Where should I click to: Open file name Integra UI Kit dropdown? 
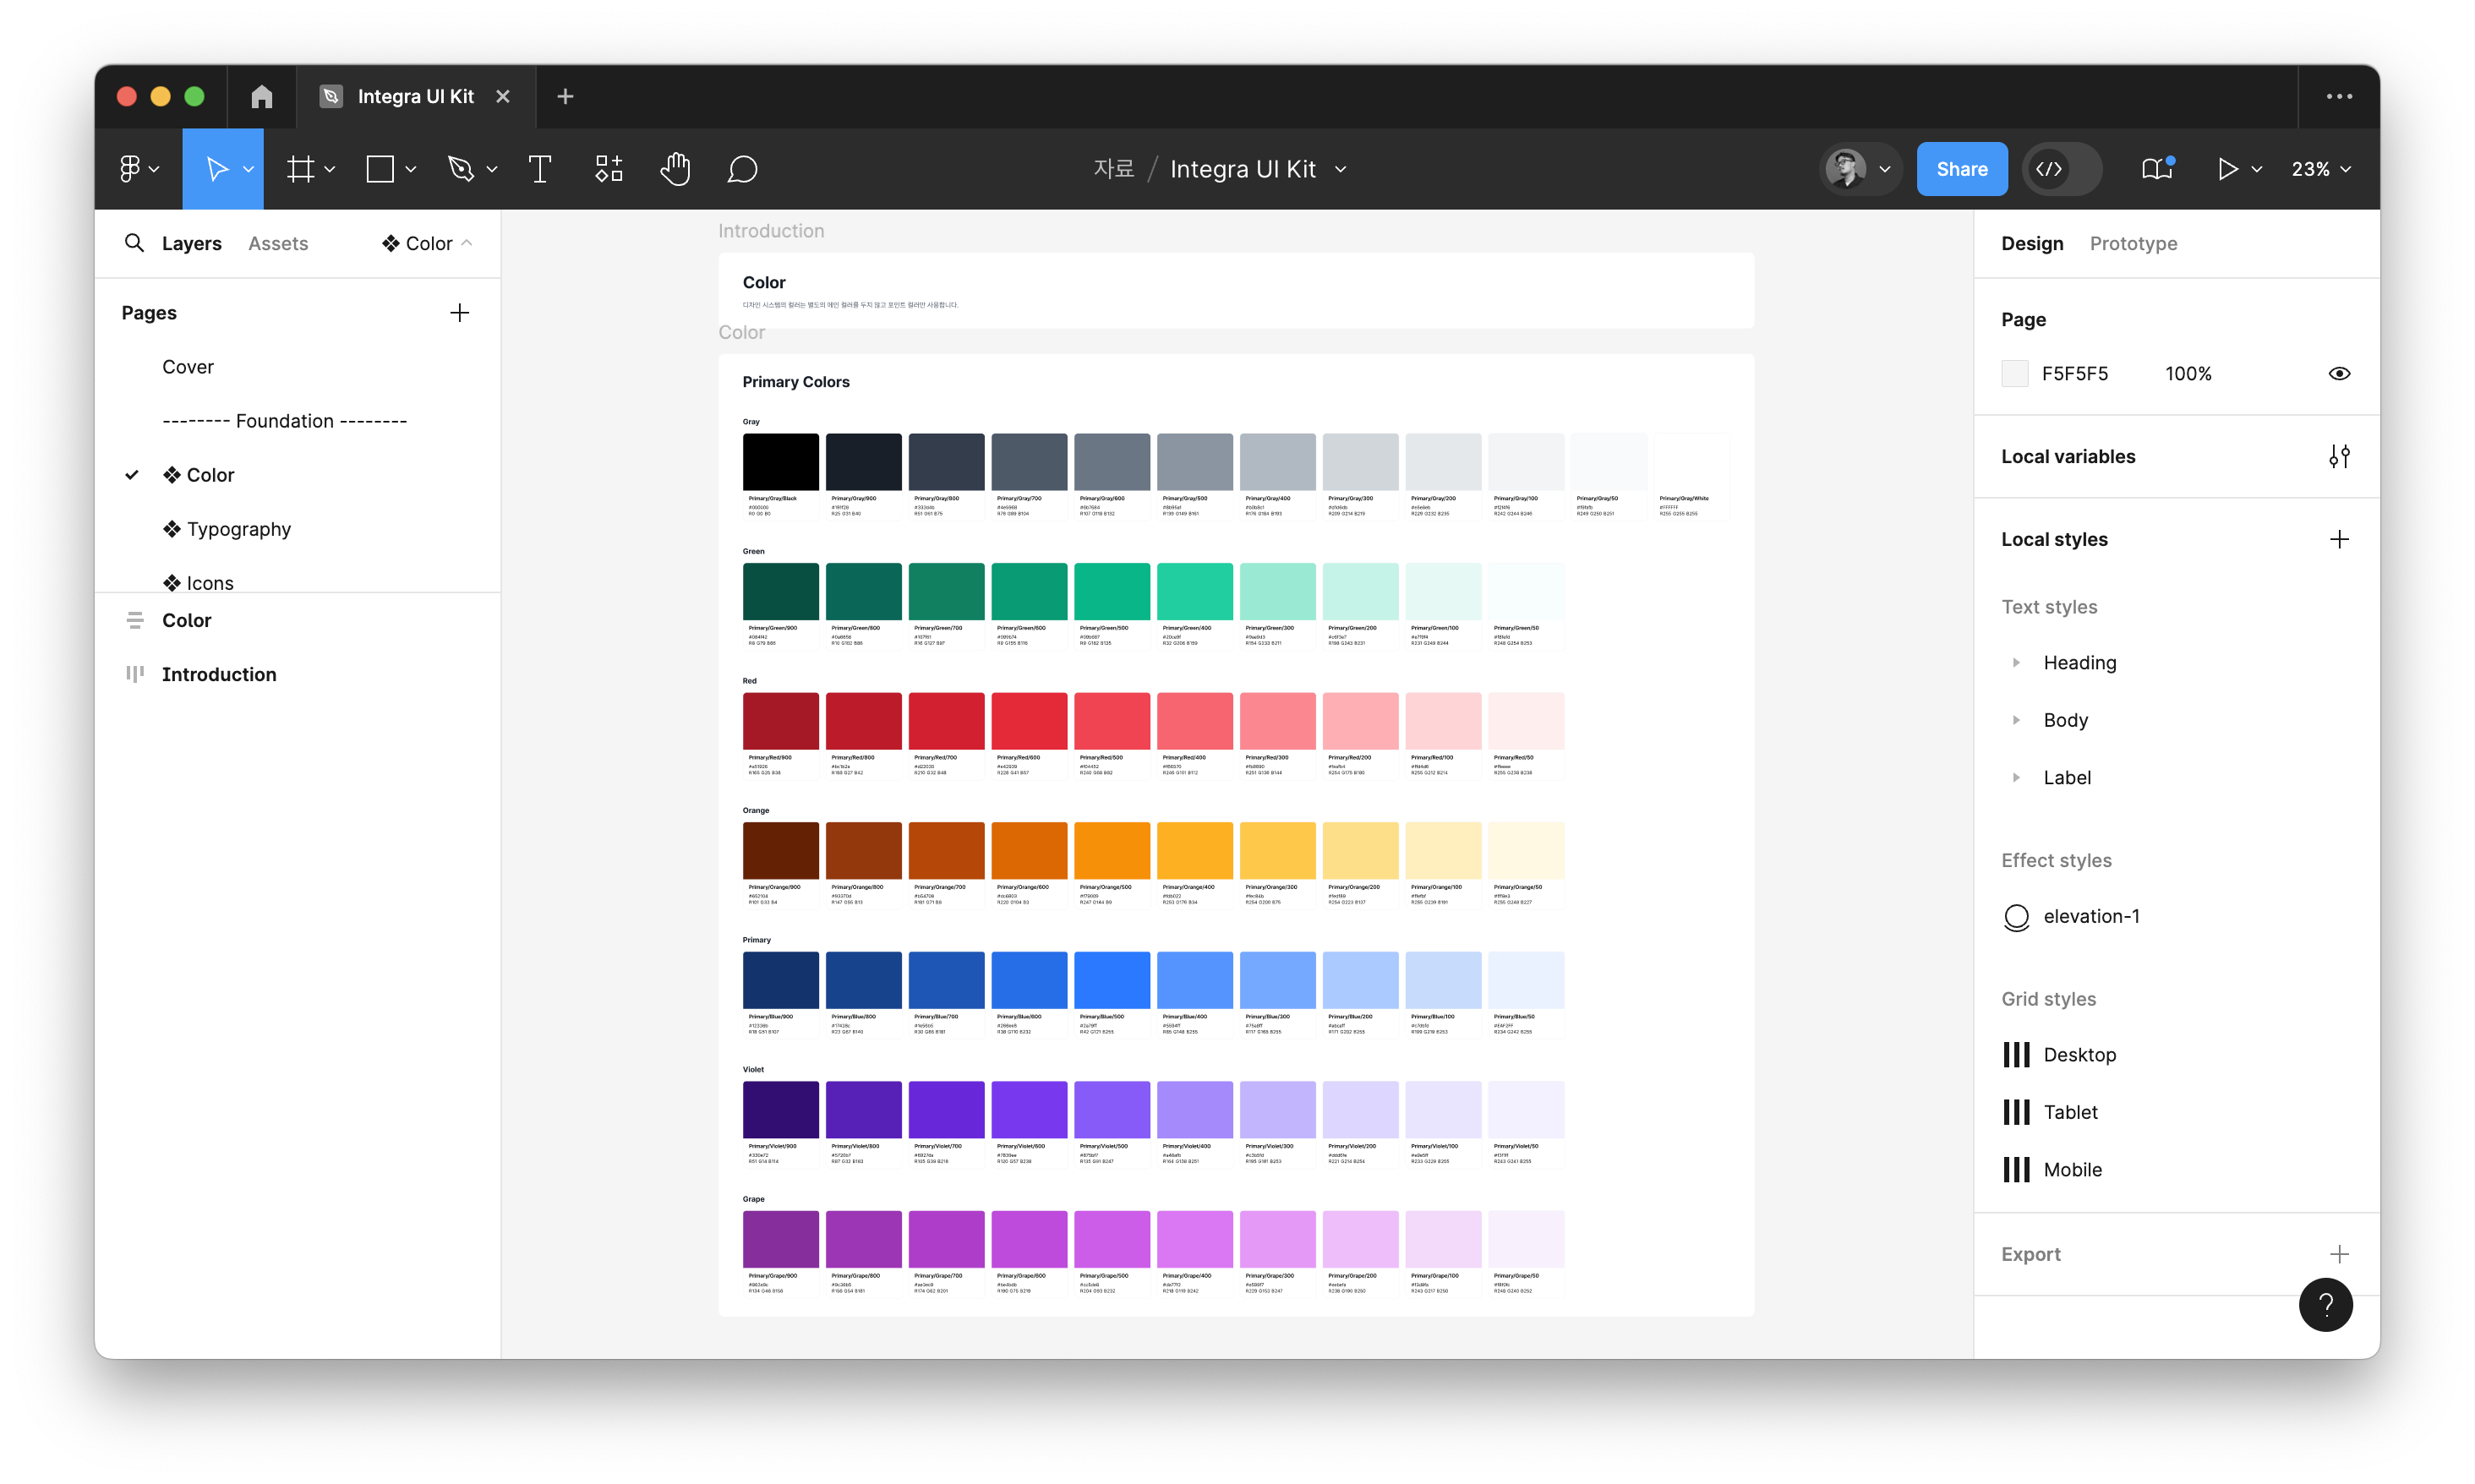[1341, 169]
